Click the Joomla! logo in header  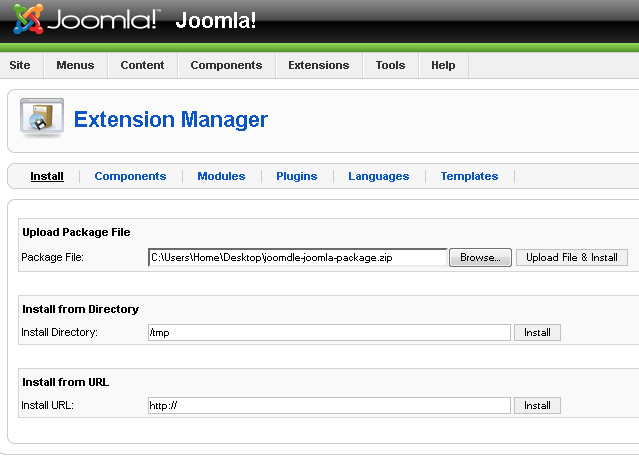coord(85,20)
